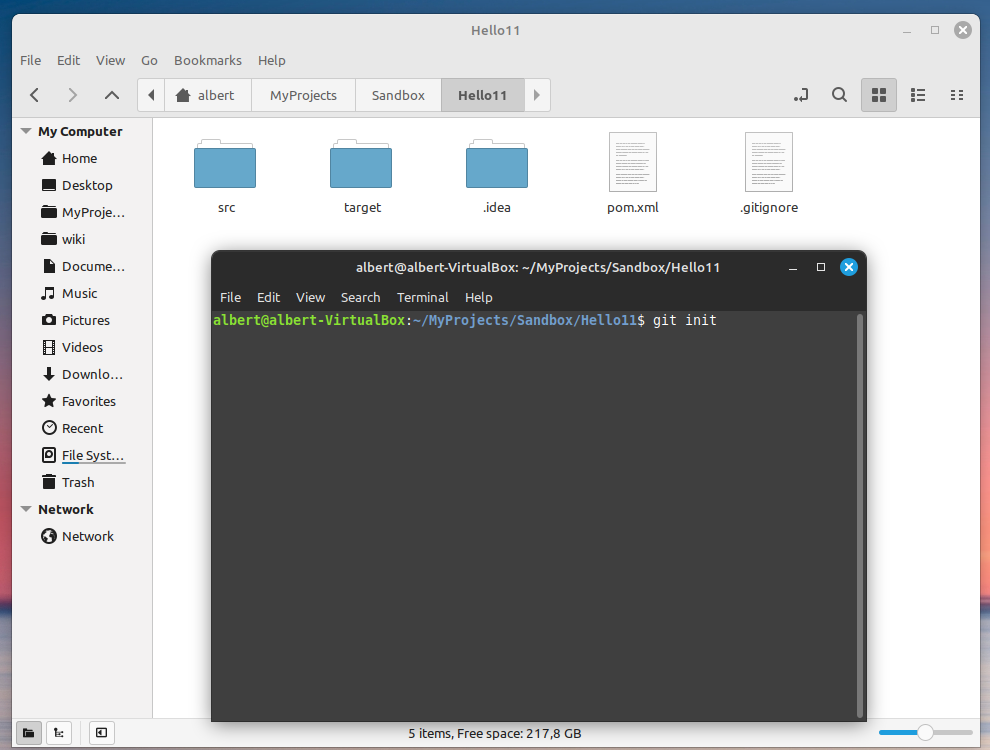Viewport: 990px width, 750px height.
Task: Minimize the terminal window
Action: coord(793,267)
